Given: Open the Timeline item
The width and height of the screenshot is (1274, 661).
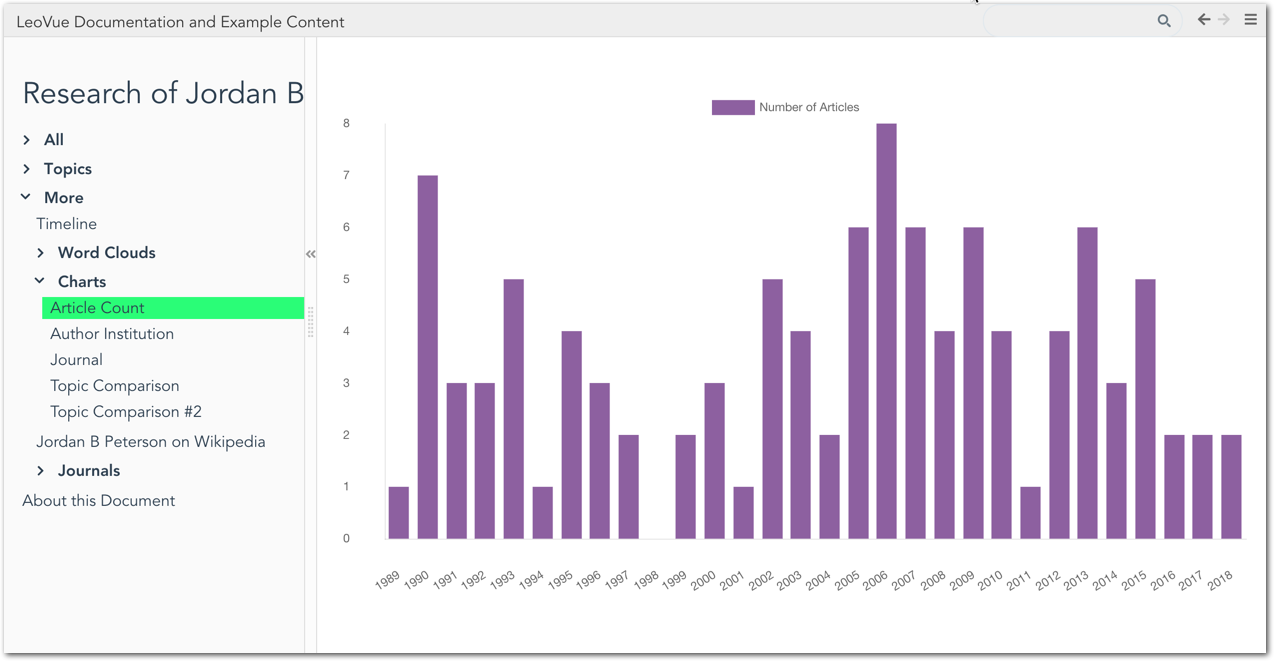Looking at the screenshot, I should [x=66, y=224].
